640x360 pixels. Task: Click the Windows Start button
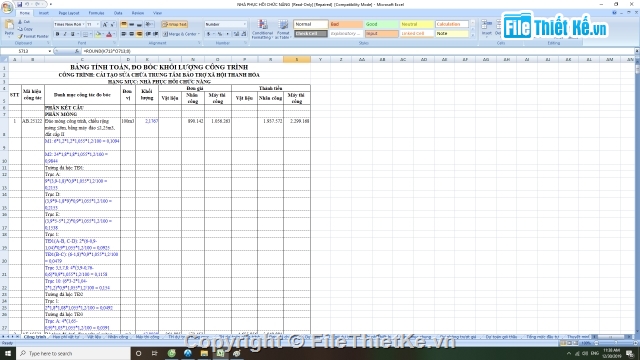[x=8, y=353]
